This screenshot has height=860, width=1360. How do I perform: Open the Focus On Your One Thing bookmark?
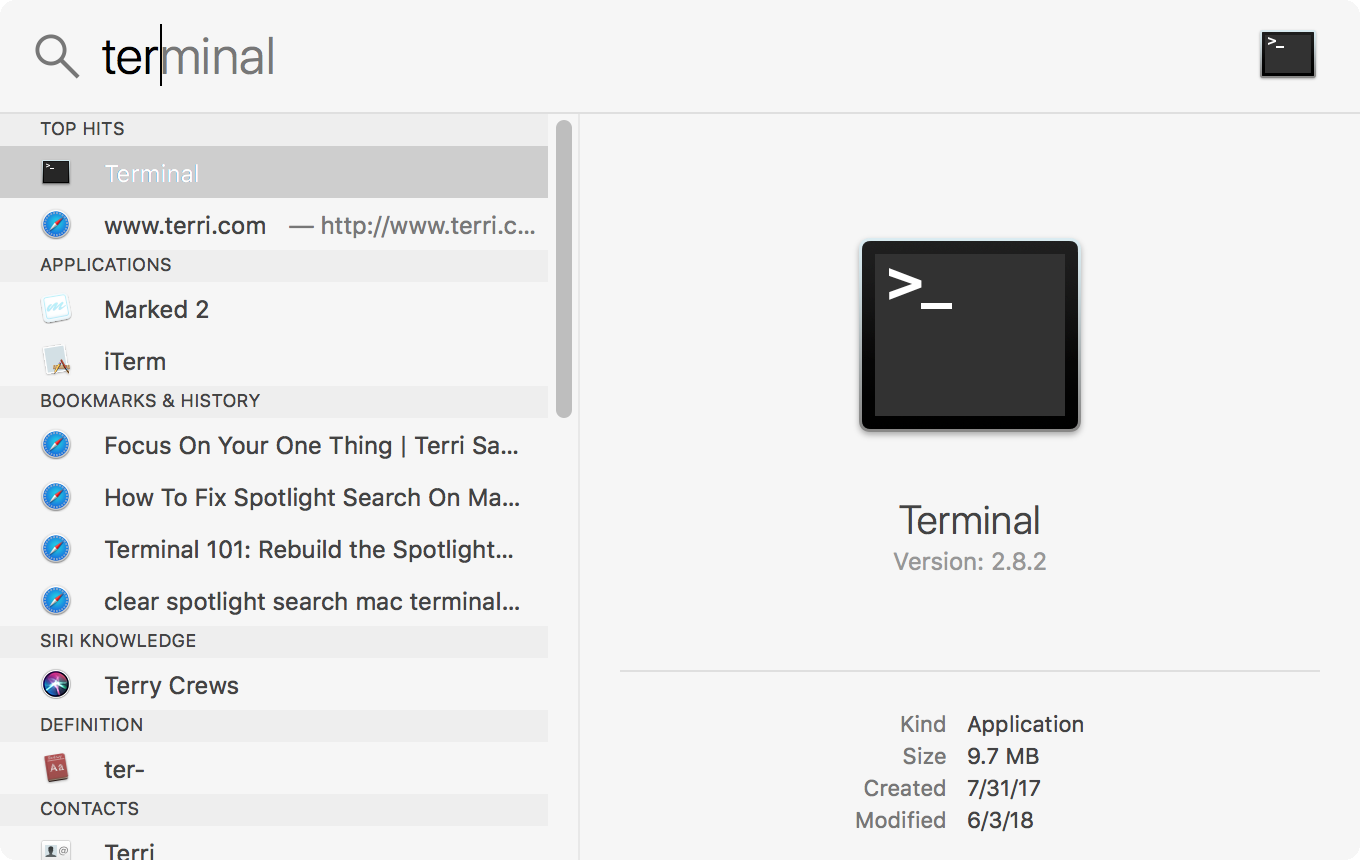[310, 445]
